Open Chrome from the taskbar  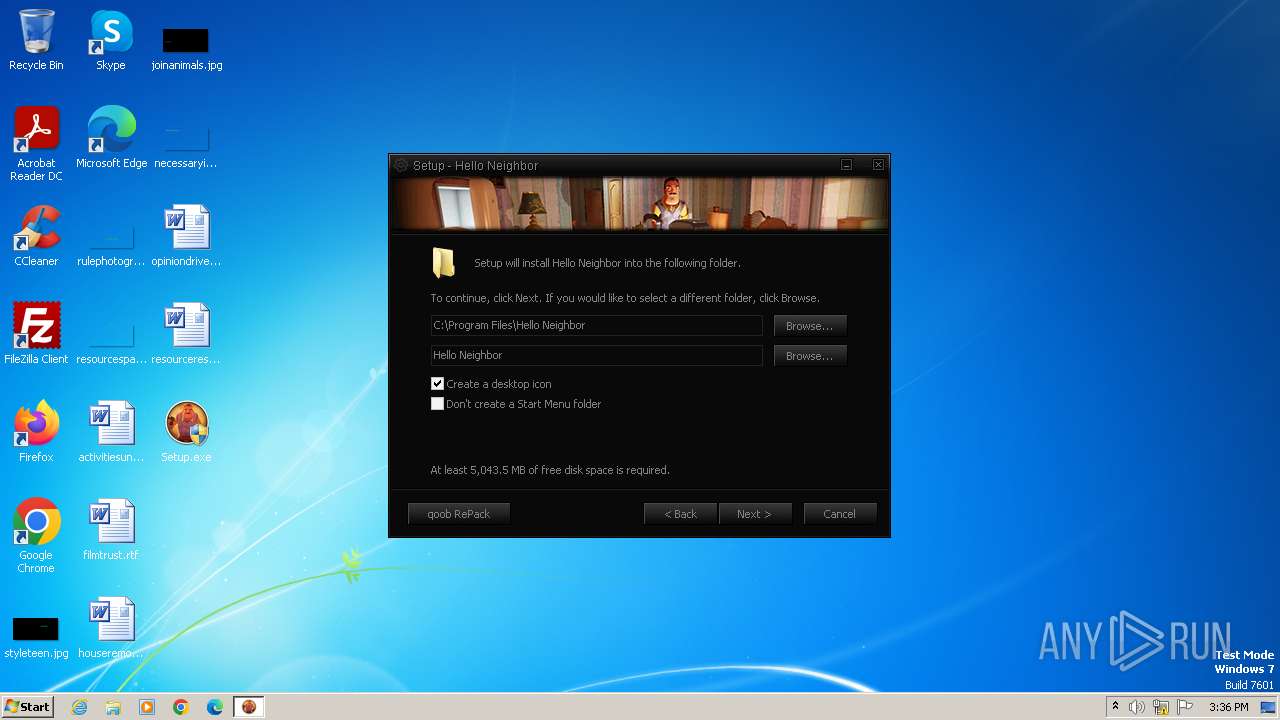coord(181,707)
